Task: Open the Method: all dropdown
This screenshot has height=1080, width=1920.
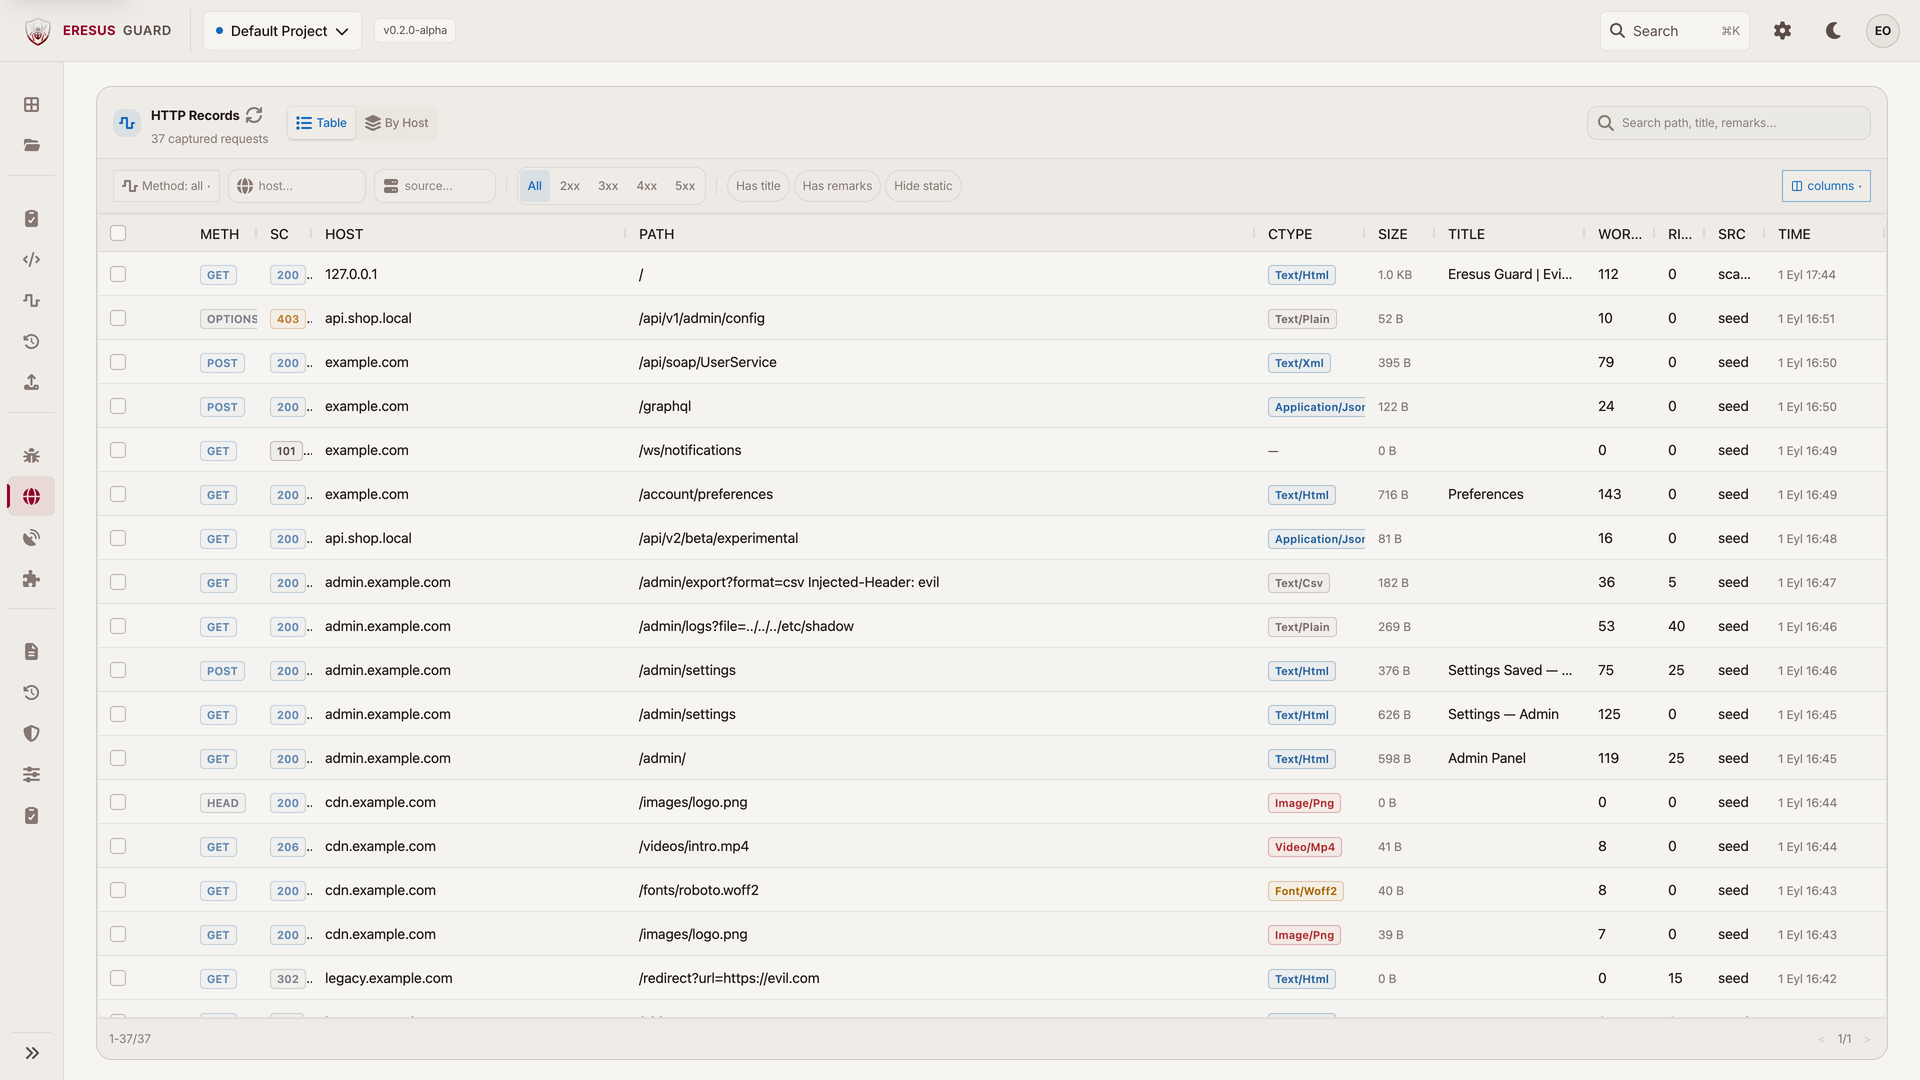Action: click(x=166, y=186)
